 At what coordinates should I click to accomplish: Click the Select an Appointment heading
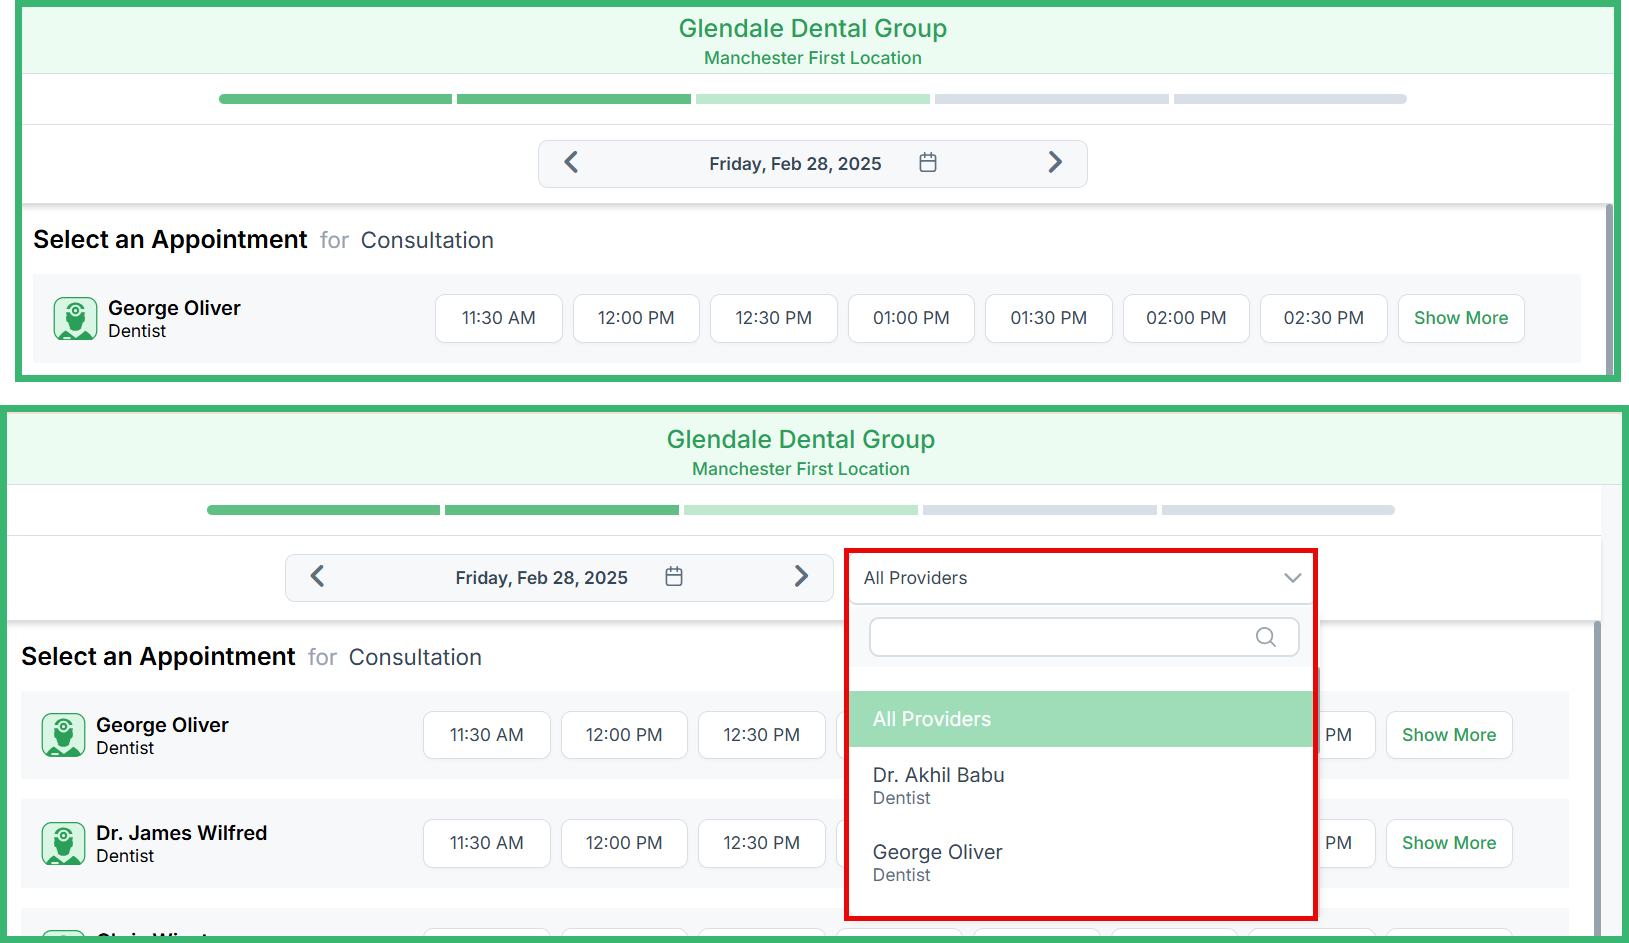click(168, 239)
